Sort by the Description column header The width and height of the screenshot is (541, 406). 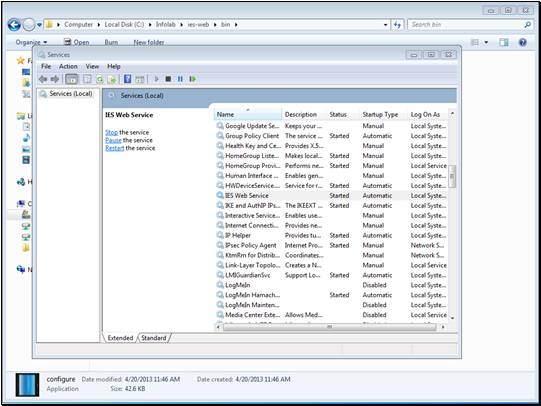304,114
